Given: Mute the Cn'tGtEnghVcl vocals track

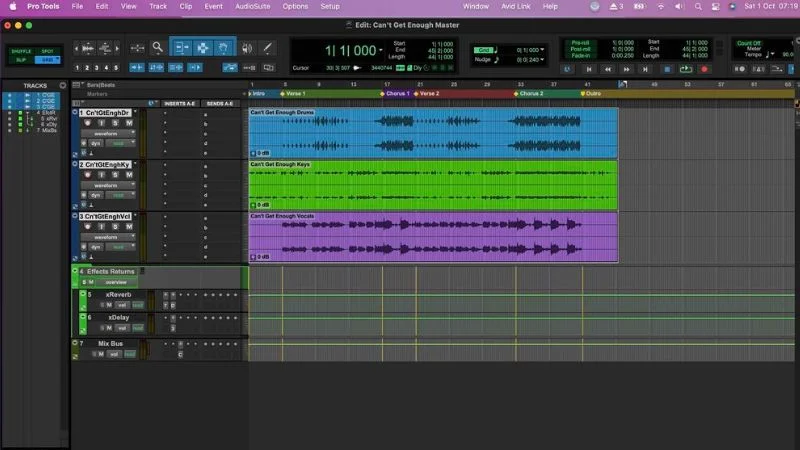Looking at the screenshot, I should 129,227.
